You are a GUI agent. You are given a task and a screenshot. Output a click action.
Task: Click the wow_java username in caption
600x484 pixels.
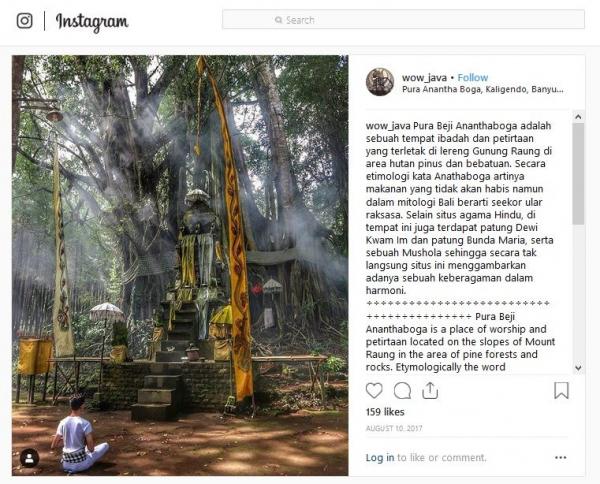(389, 125)
